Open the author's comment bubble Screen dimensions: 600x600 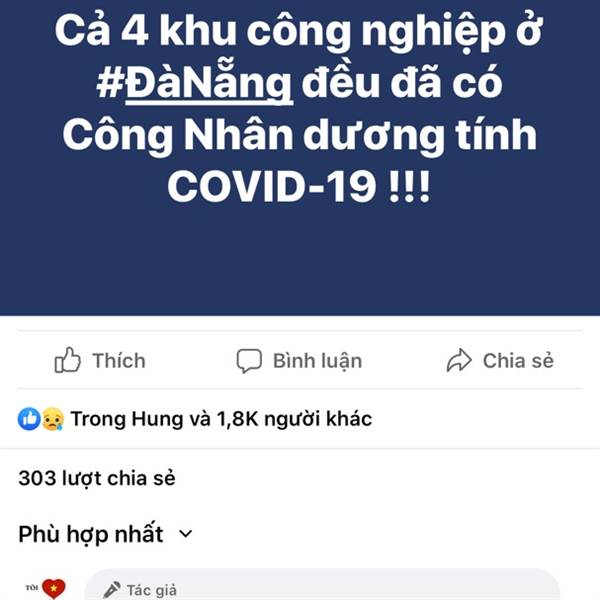coord(321,584)
